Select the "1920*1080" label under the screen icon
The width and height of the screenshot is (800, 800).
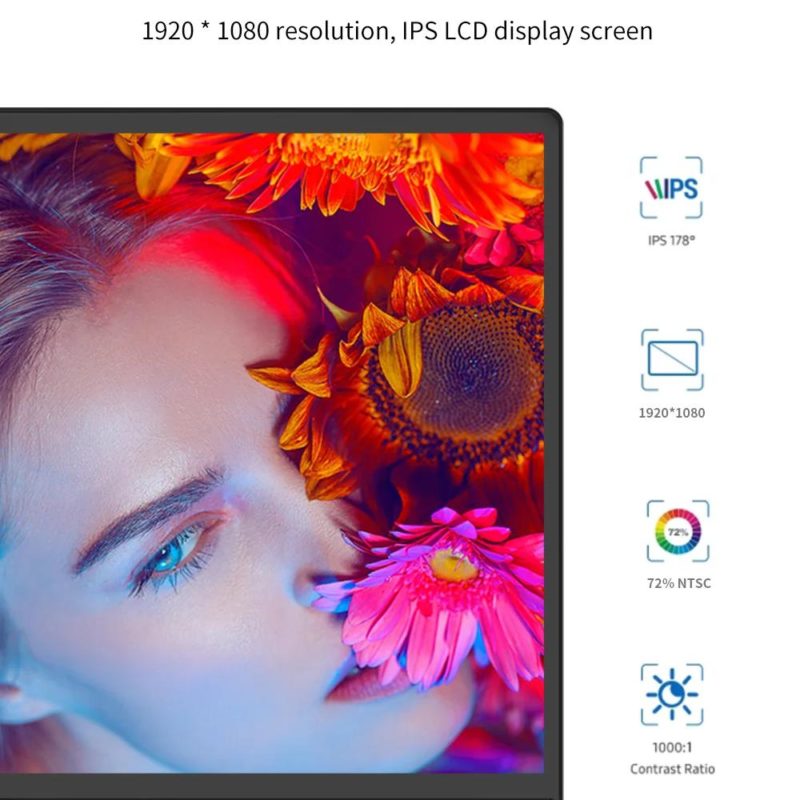(x=671, y=412)
